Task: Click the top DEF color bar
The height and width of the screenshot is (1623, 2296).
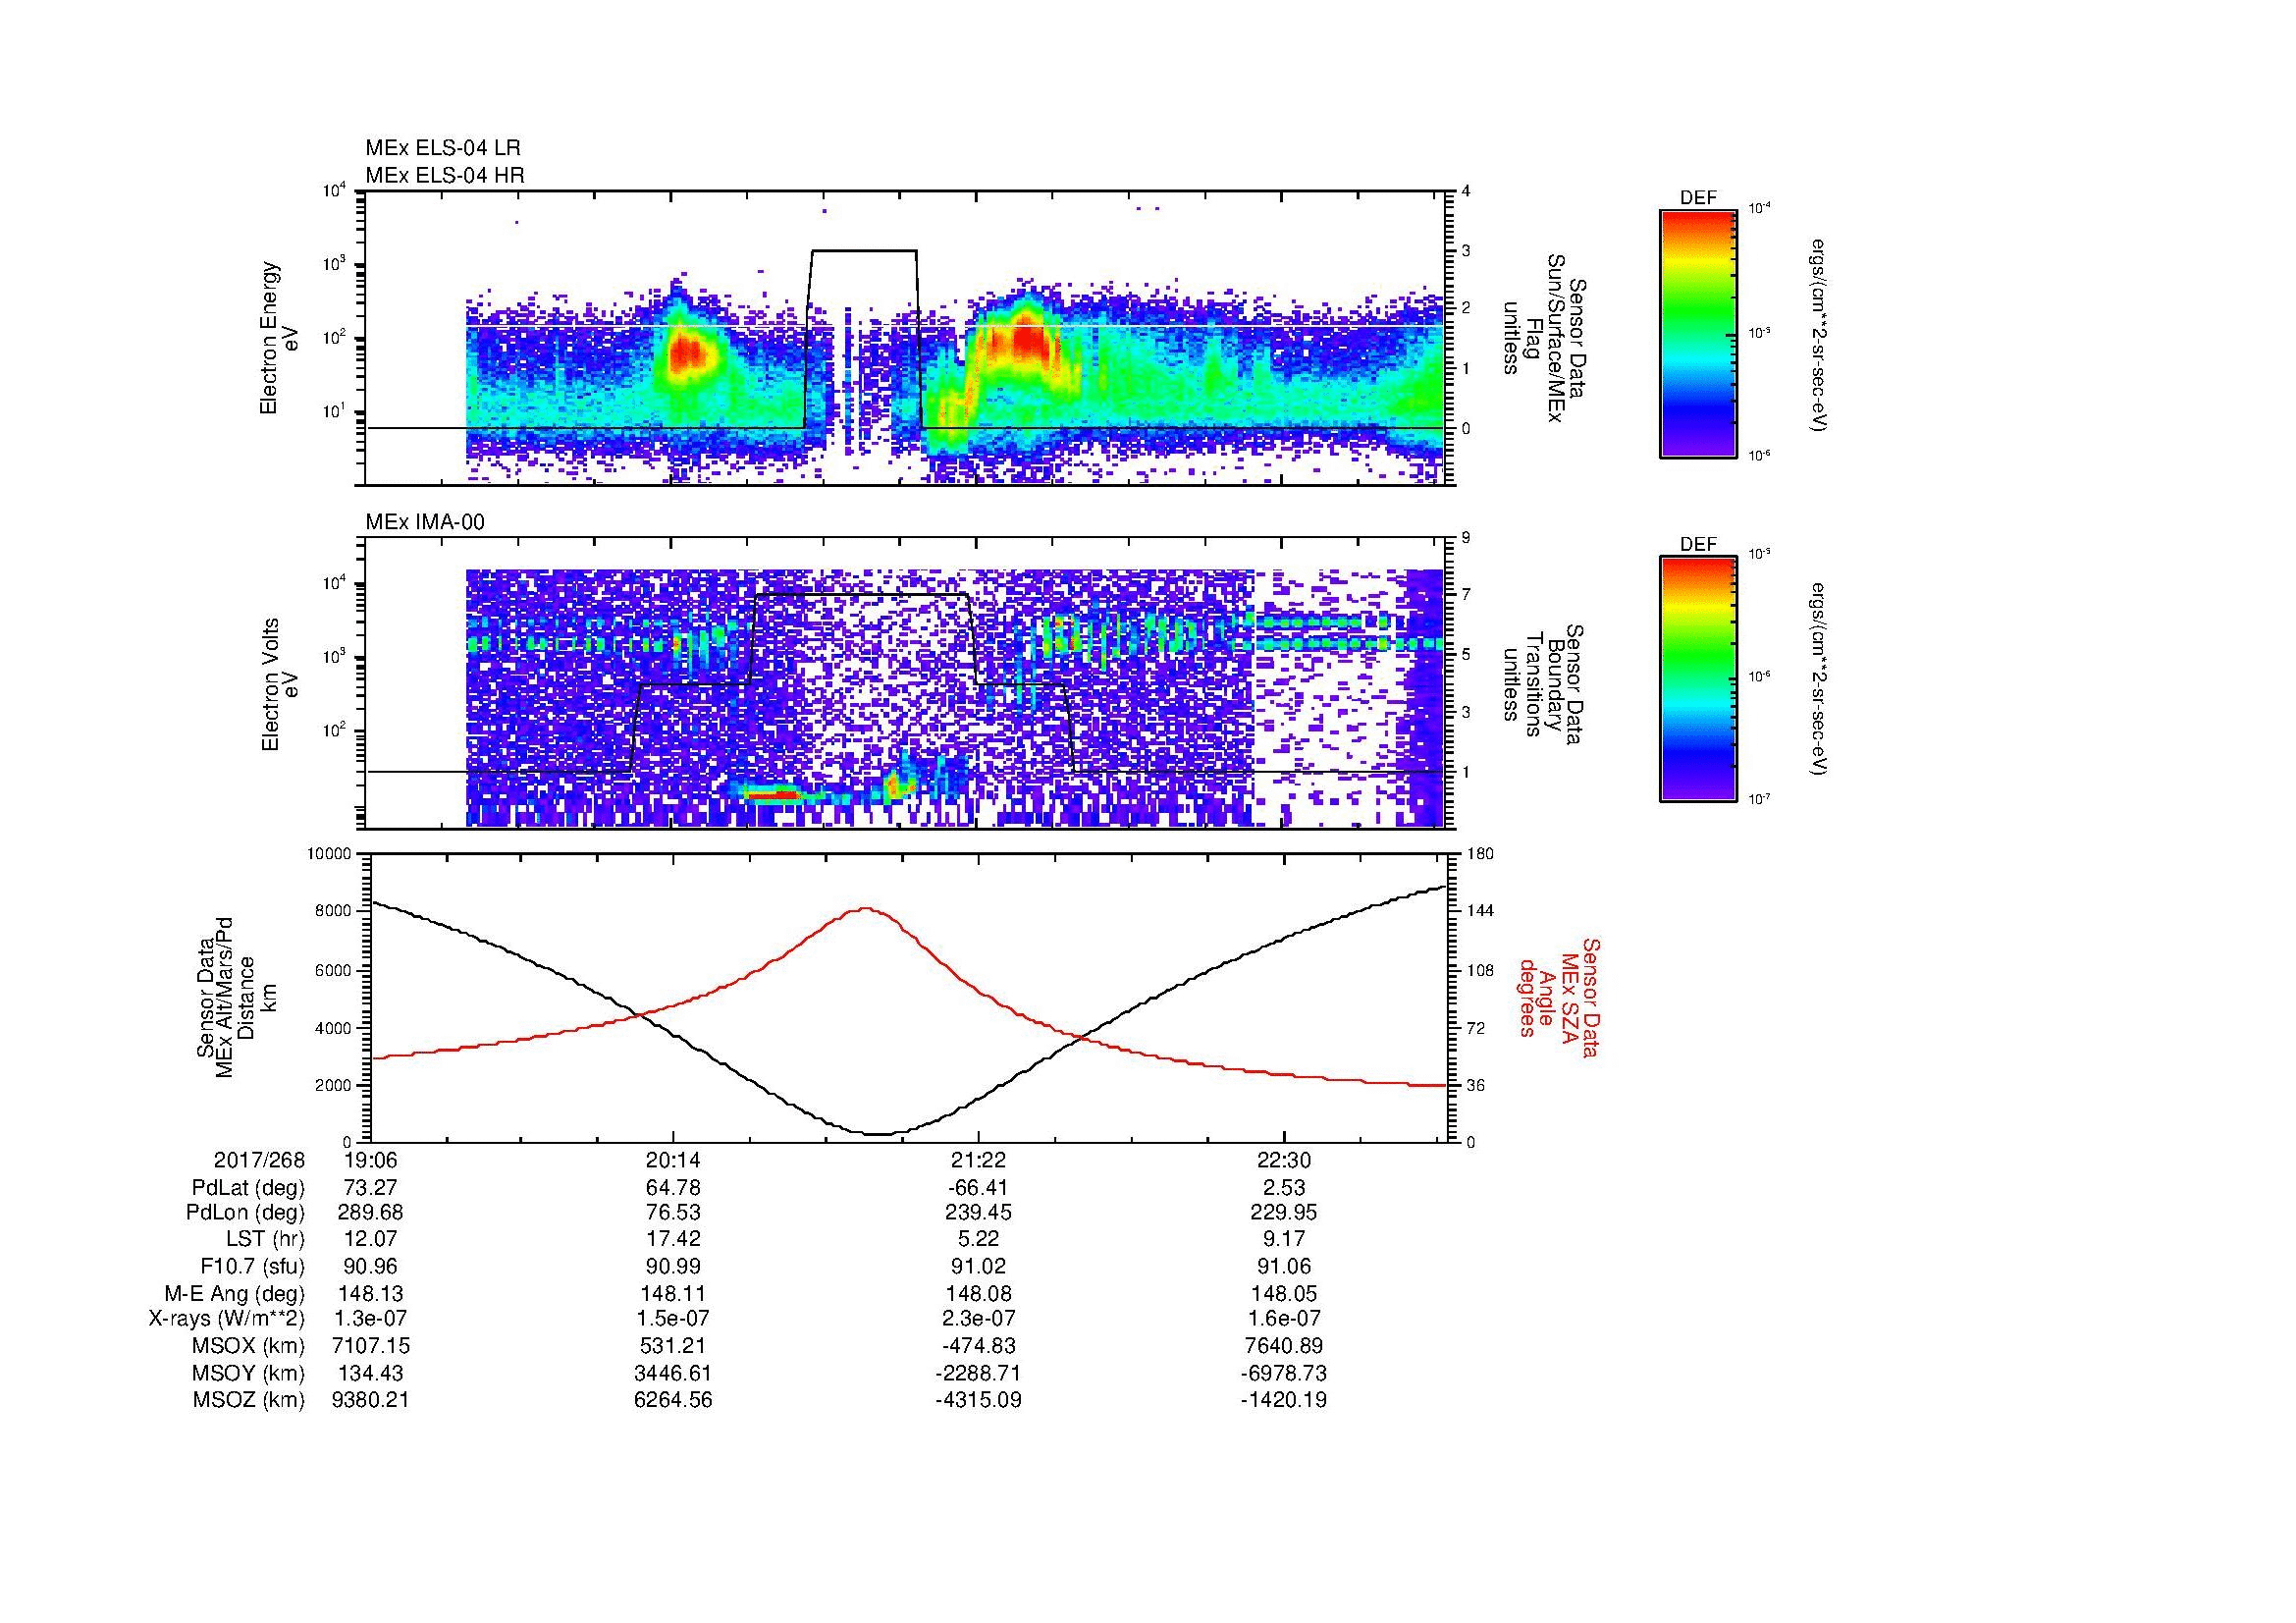Action: pos(1698,333)
